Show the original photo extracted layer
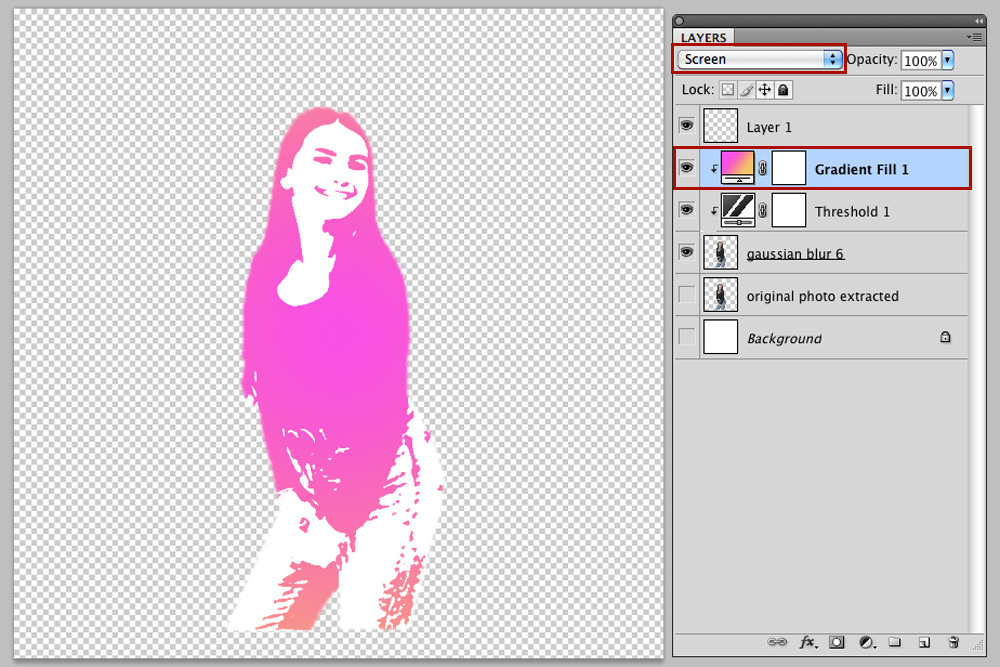The height and width of the screenshot is (667, 1000). click(686, 295)
